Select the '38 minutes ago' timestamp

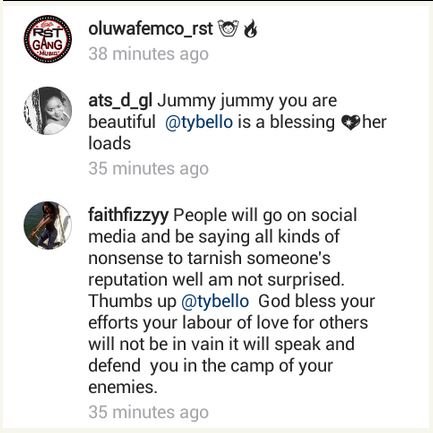point(148,54)
